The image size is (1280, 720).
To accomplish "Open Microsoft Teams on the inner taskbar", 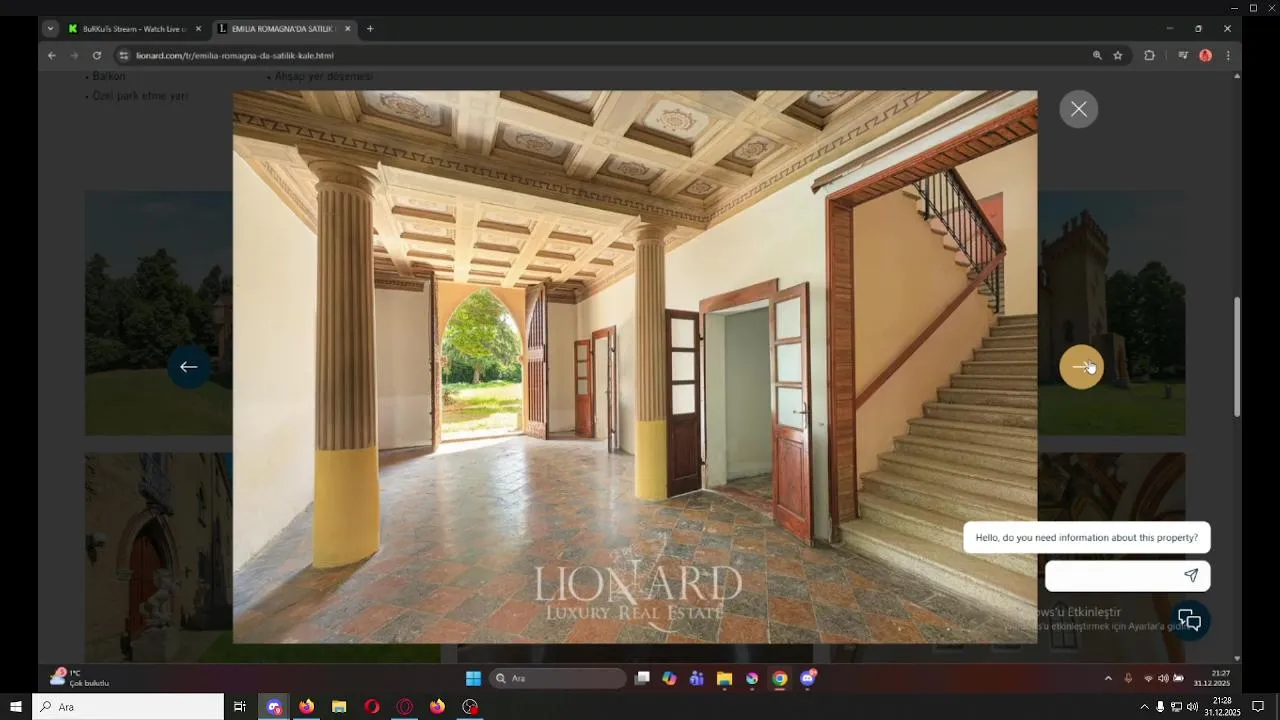I will click(697, 678).
